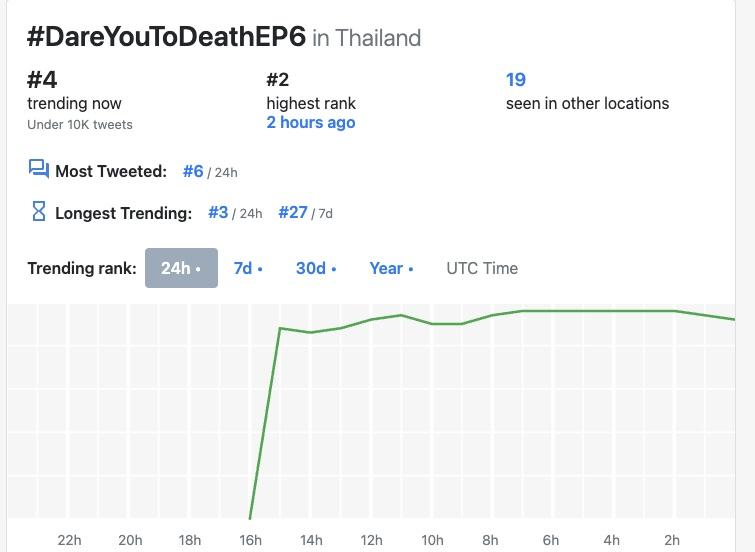Click the Longest Trending hourglass icon
The height and width of the screenshot is (552, 755).
(39, 211)
